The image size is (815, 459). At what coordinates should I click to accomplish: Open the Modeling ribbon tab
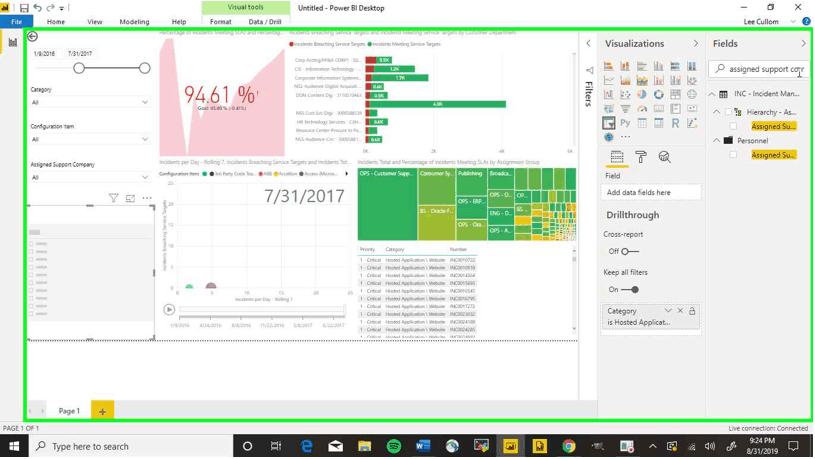coord(134,21)
